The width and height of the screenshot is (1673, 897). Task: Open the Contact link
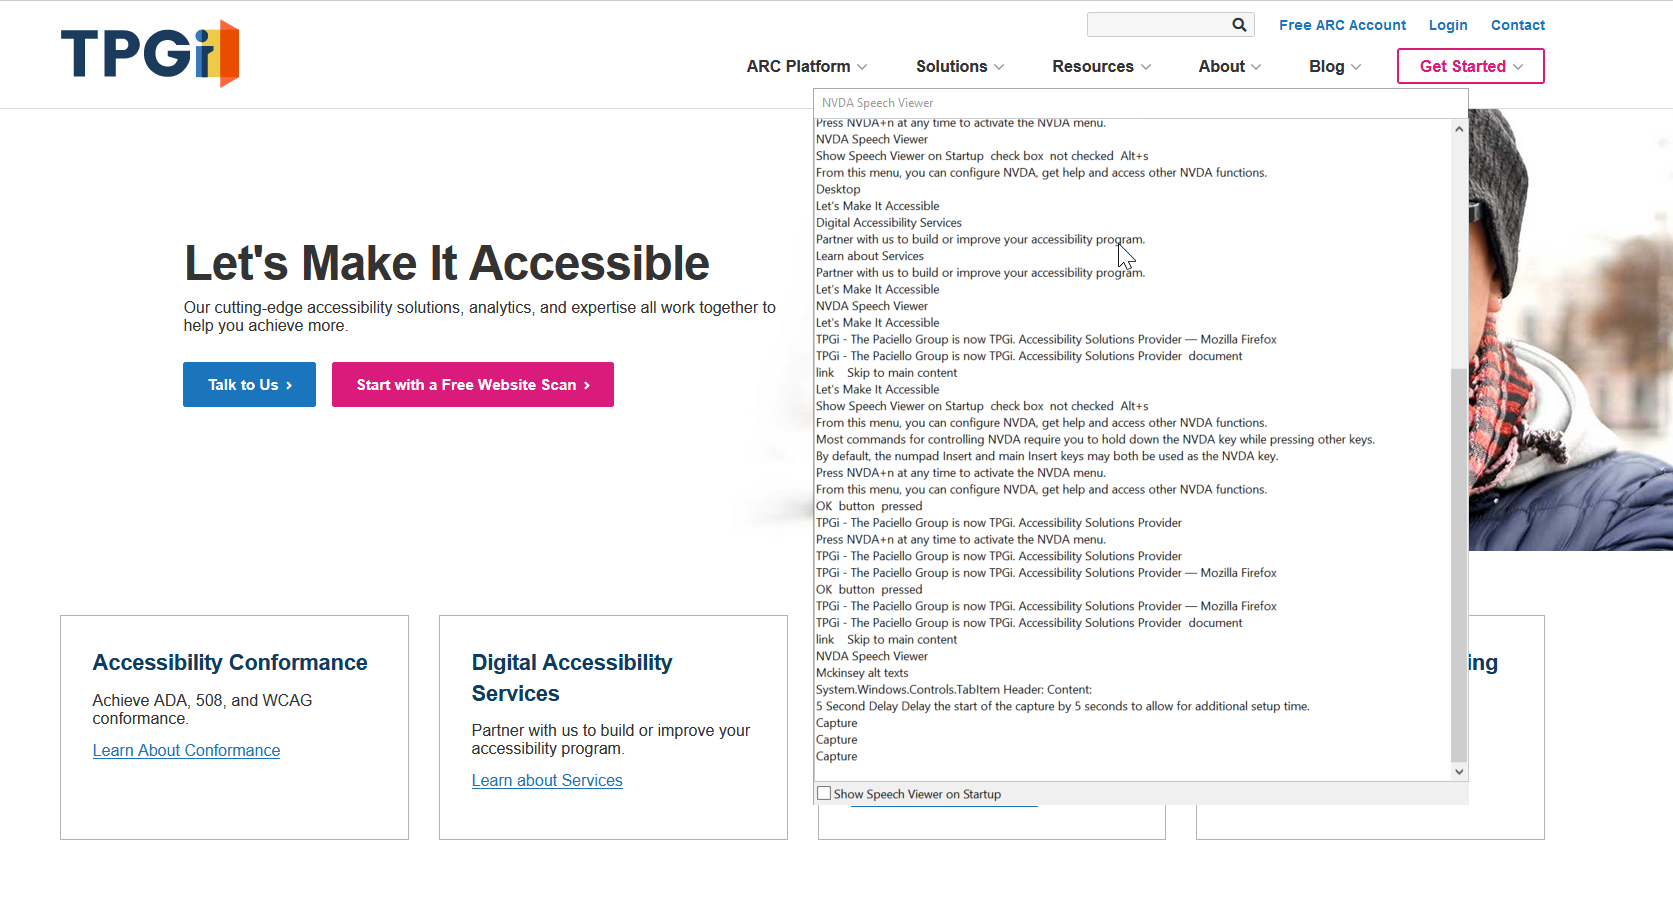[x=1517, y=25]
